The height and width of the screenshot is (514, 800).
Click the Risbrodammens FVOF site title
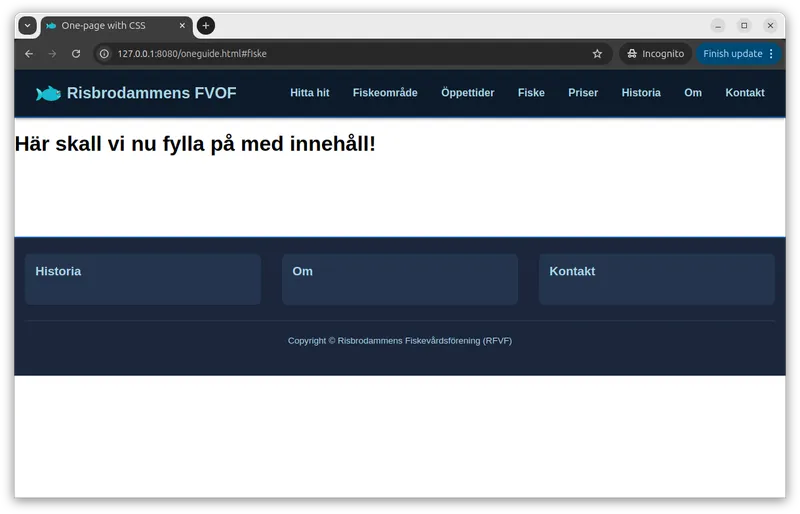(151, 93)
